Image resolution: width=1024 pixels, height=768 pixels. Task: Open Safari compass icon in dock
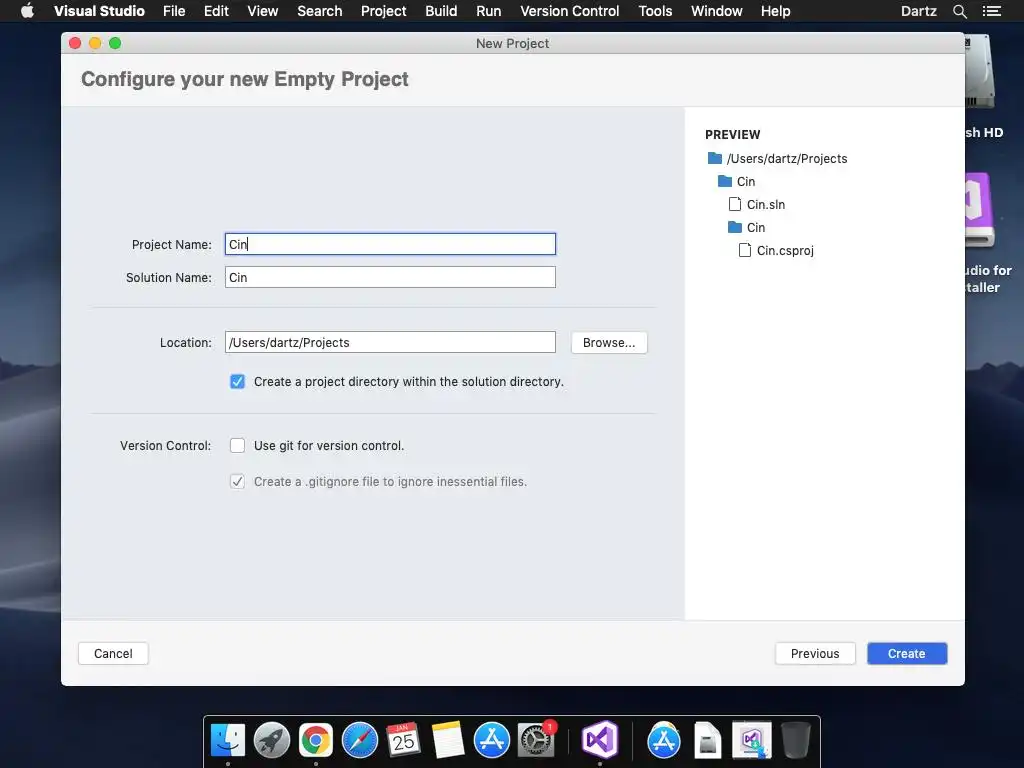pyautogui.click(x=360, y=740)
